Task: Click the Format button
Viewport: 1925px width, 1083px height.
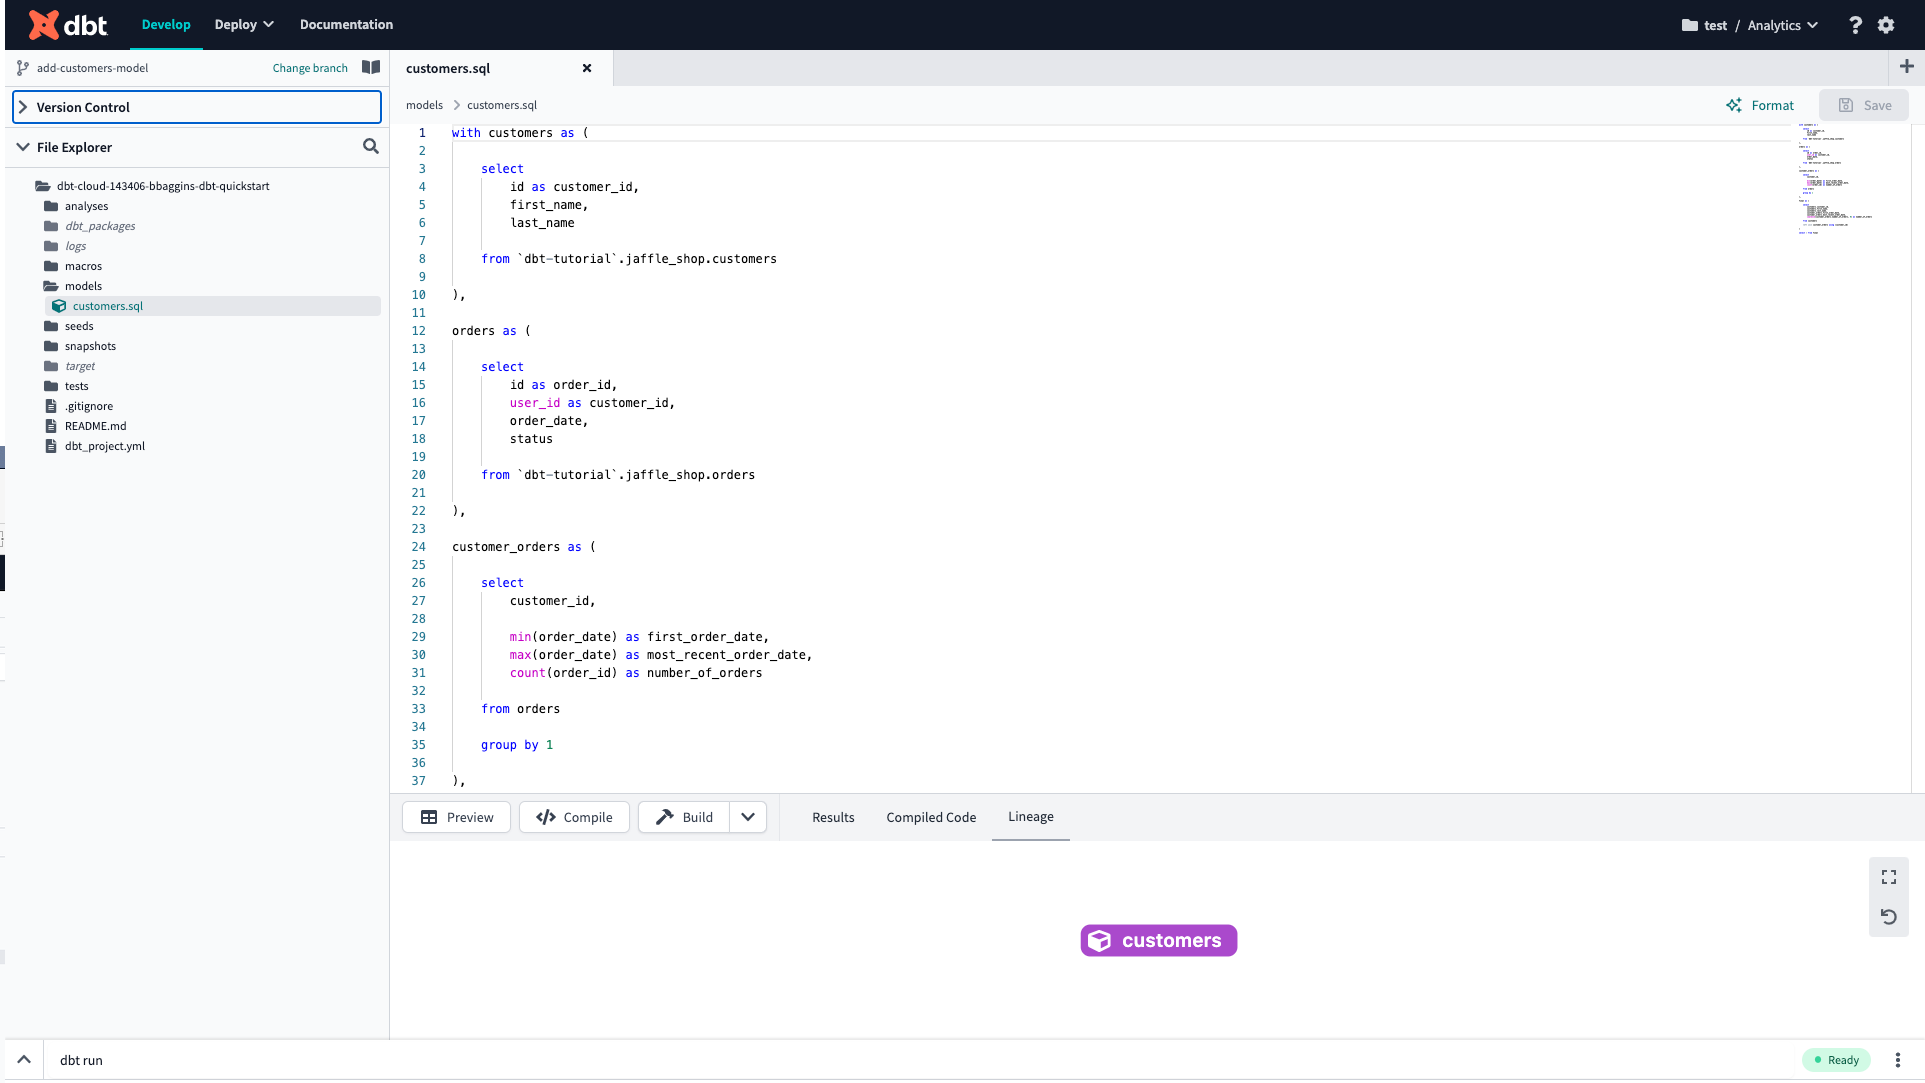Action: pyautogui.click(x=1760, y=105)
